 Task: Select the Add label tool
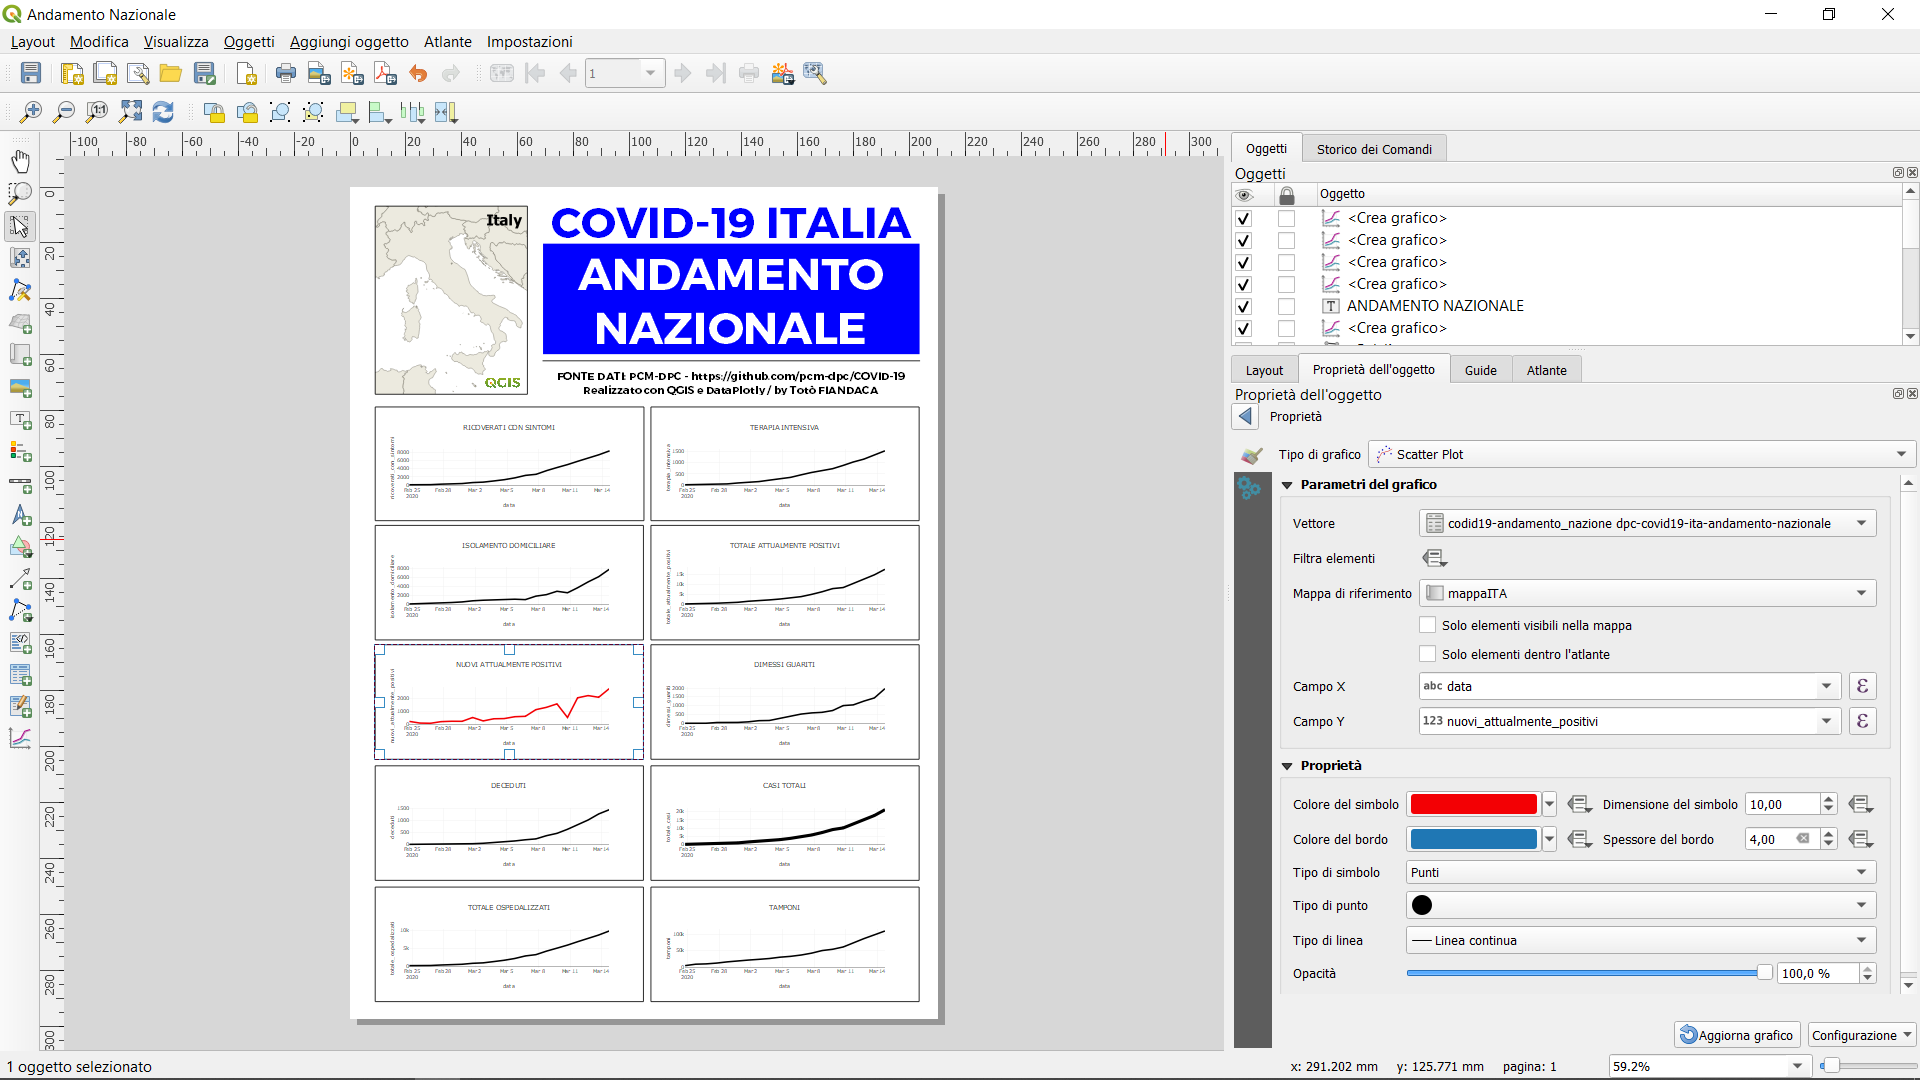[20, 419]
